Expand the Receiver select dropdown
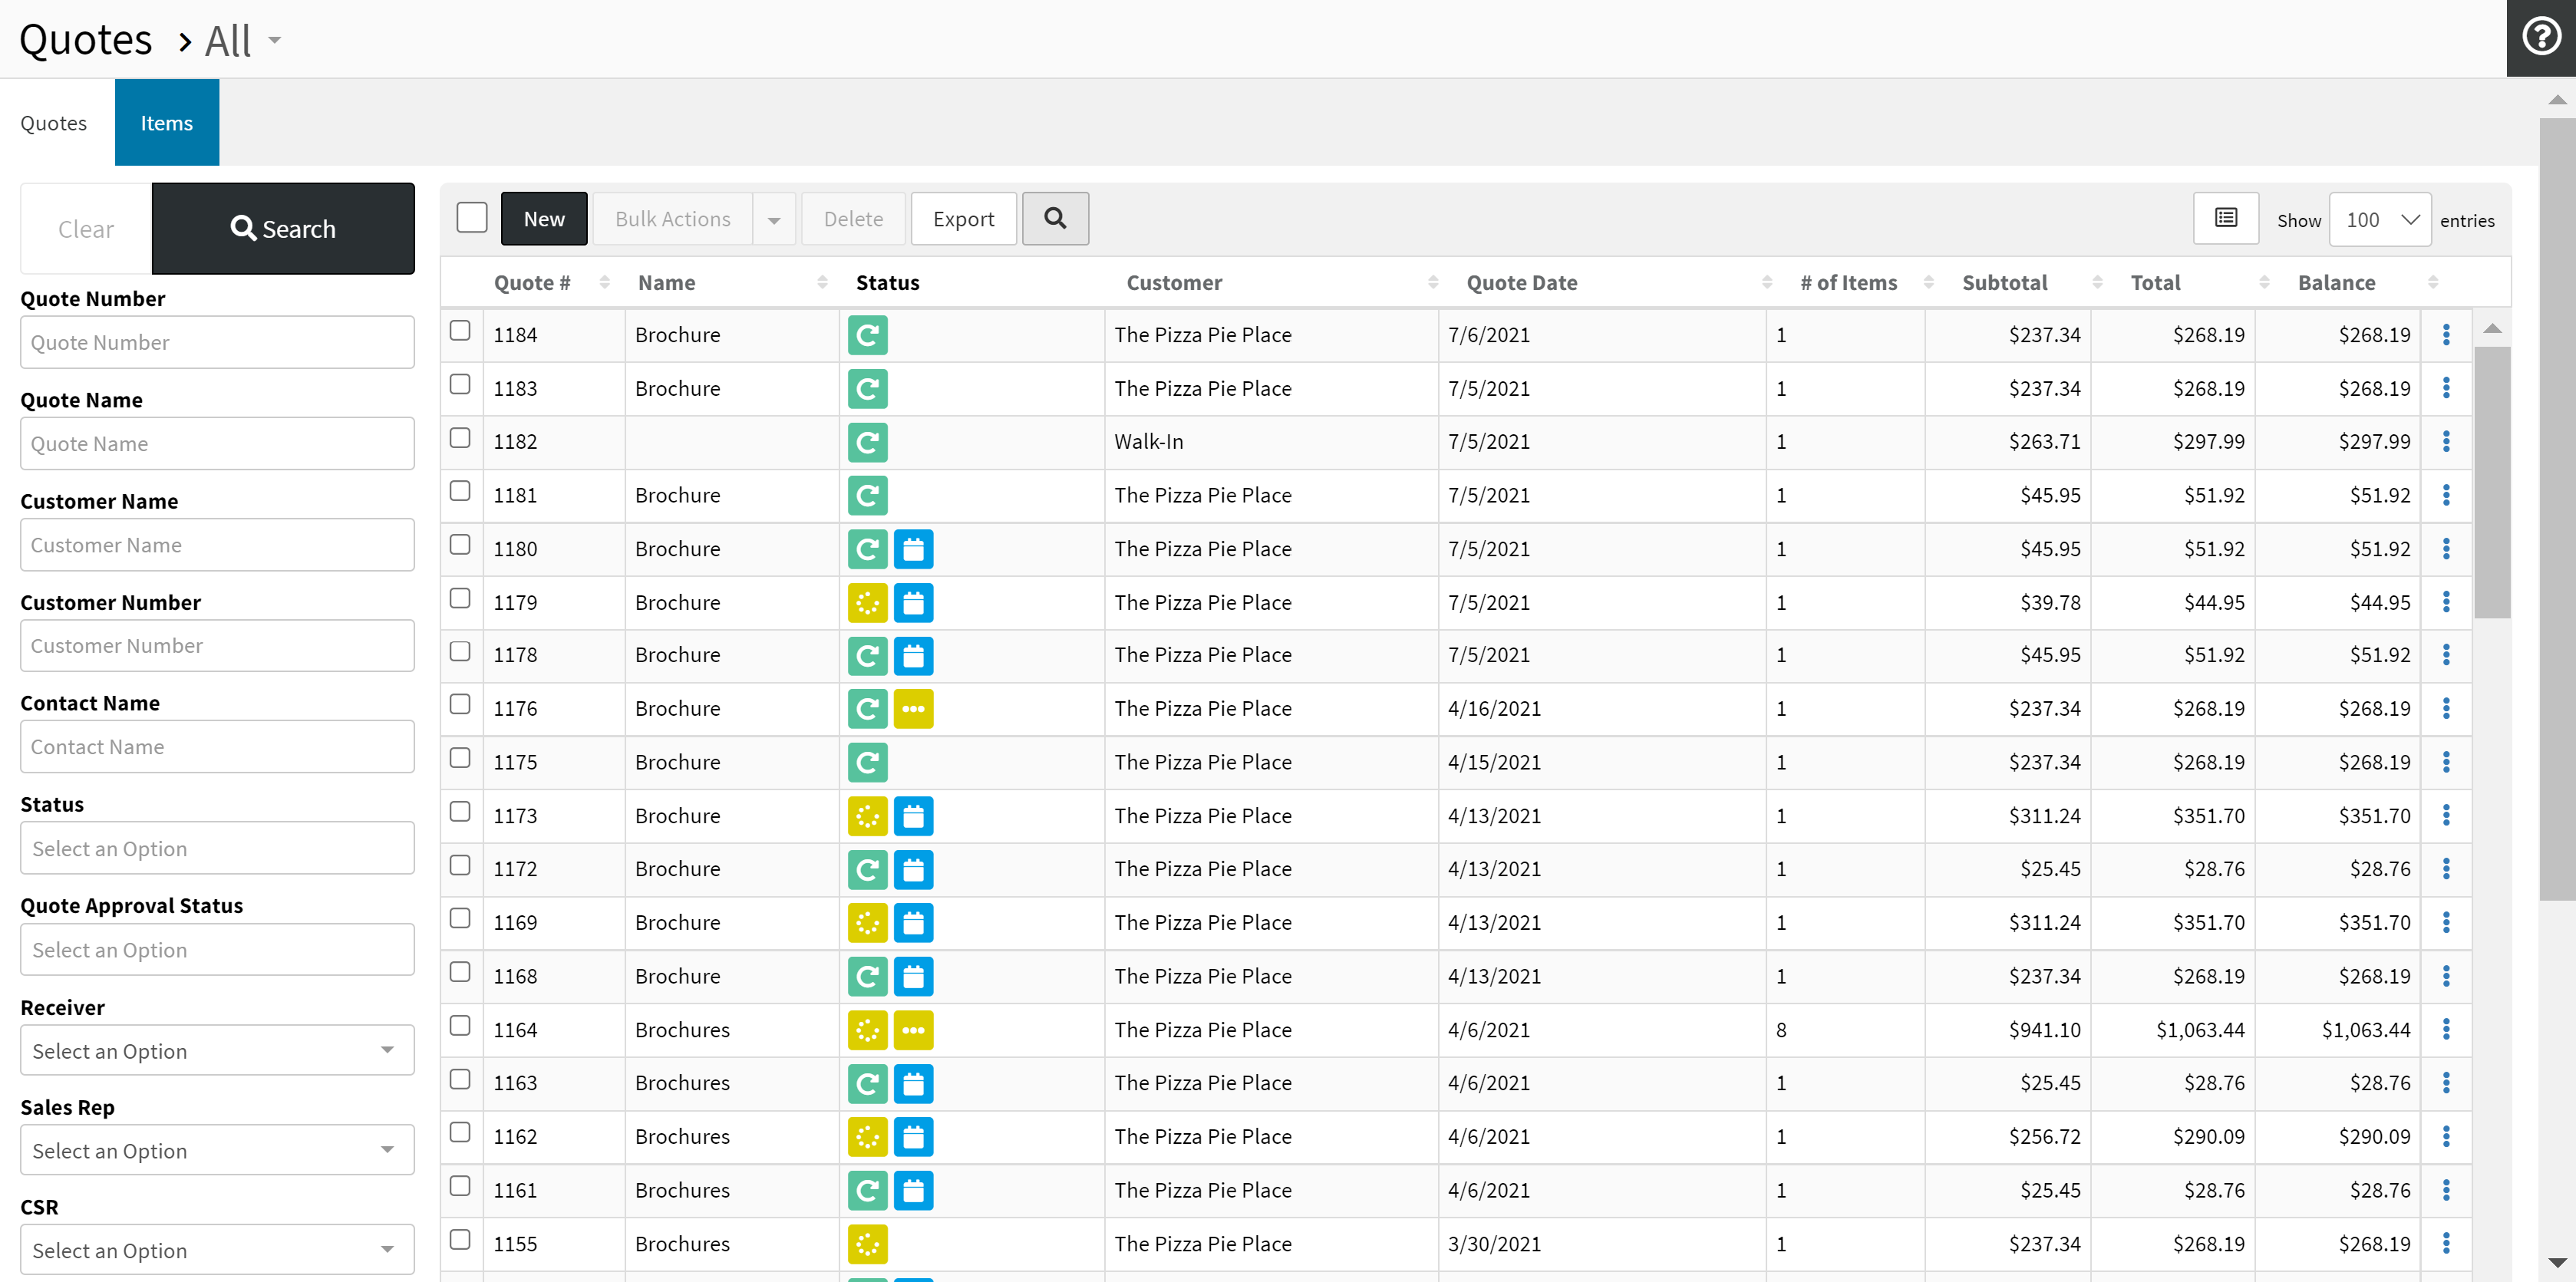This screenshot has width=2576, height=1282. (x=217, y=1050)
